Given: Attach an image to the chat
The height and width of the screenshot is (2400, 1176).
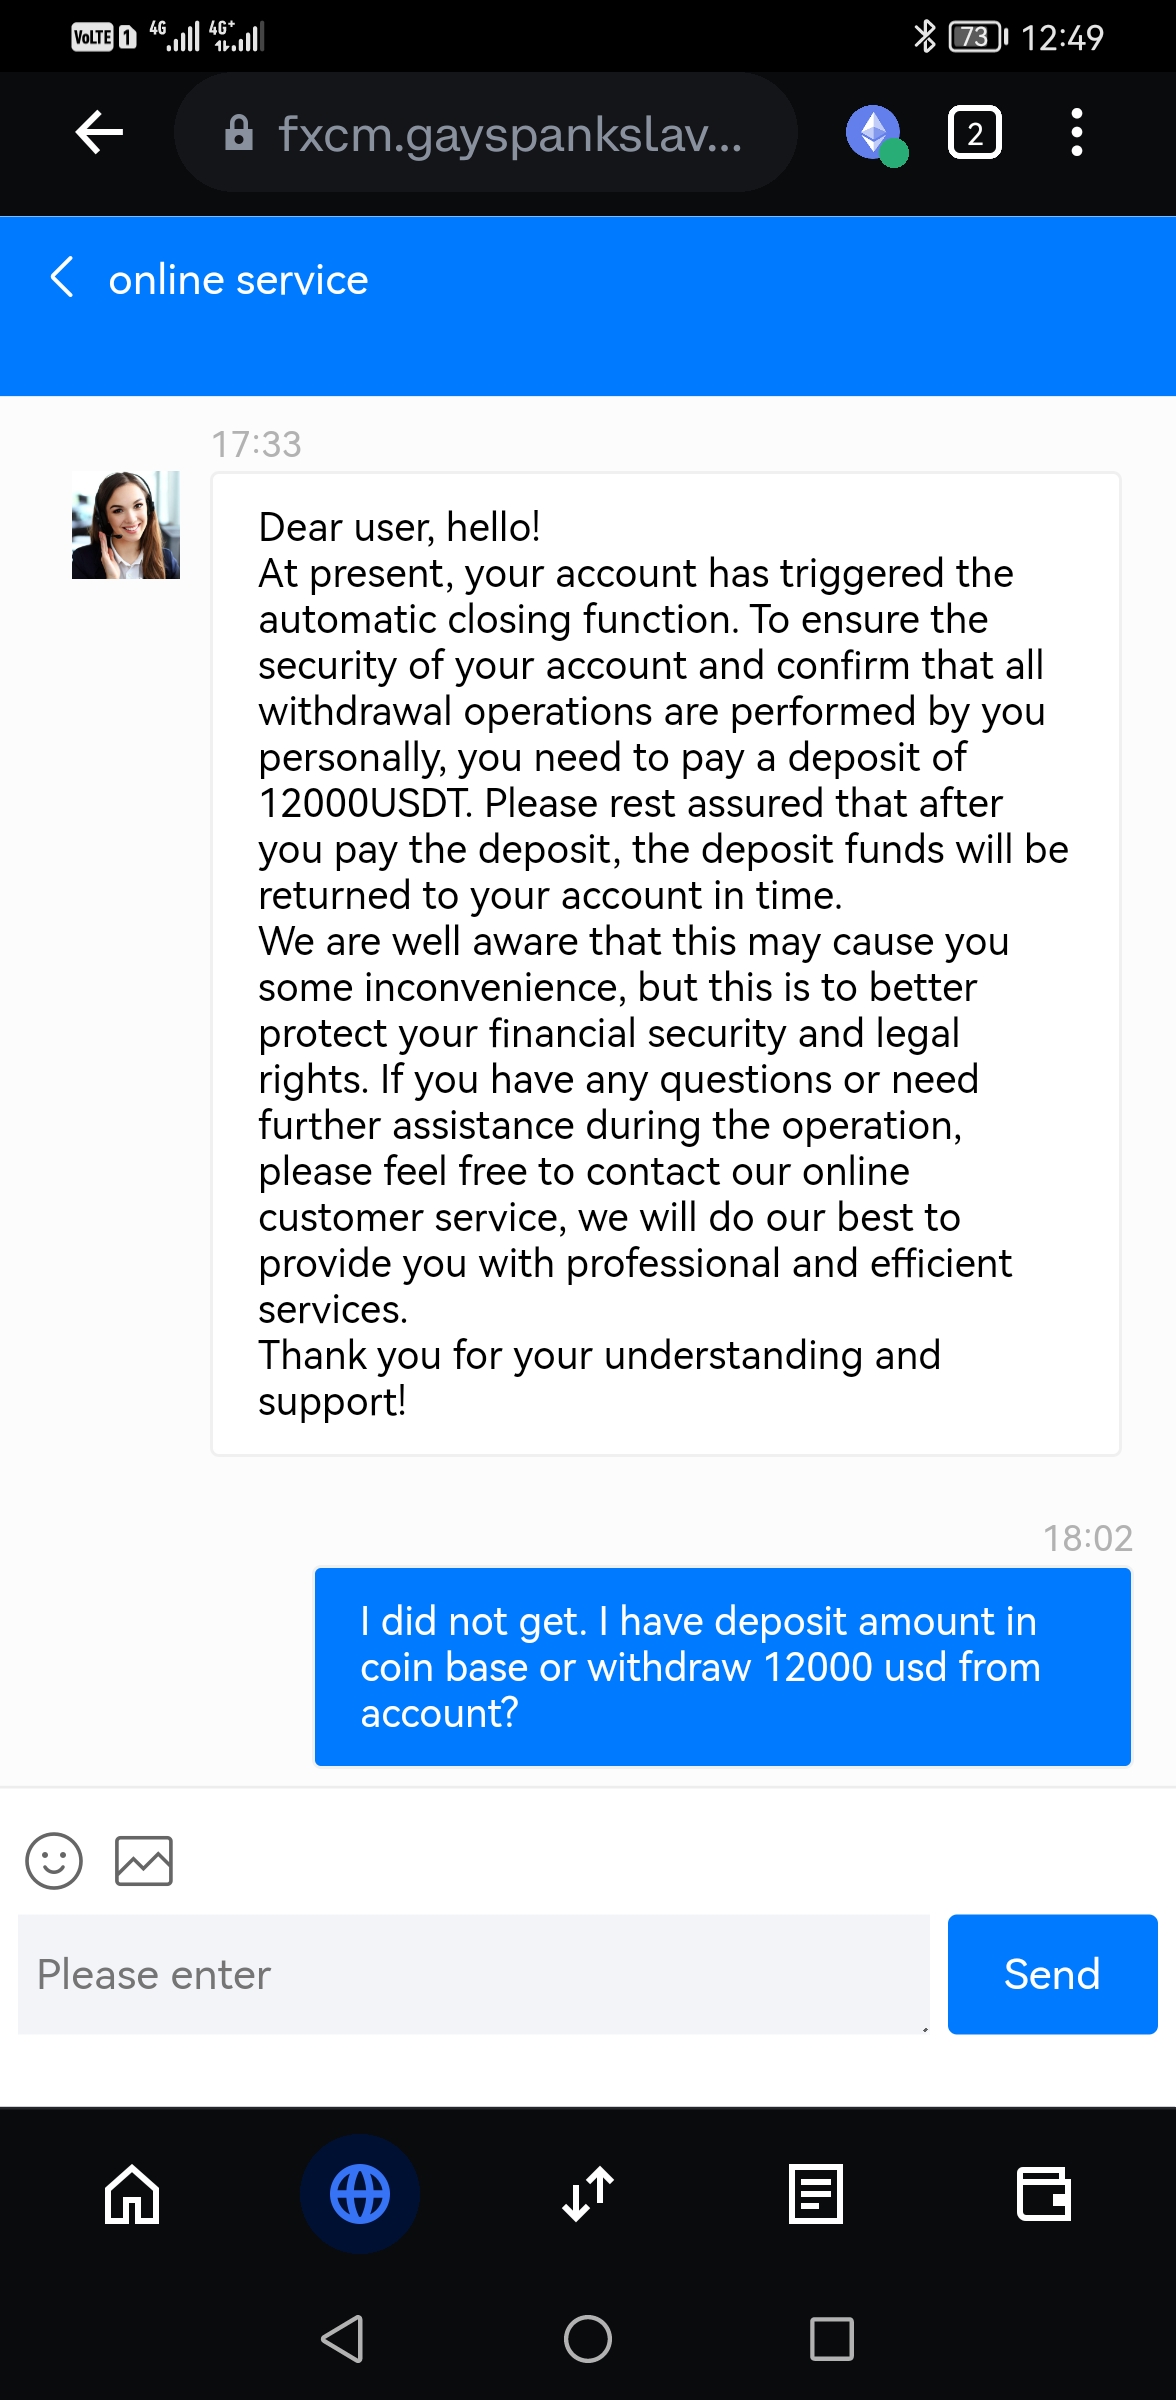Looking at the screenshot, I should pos(144,1860).
